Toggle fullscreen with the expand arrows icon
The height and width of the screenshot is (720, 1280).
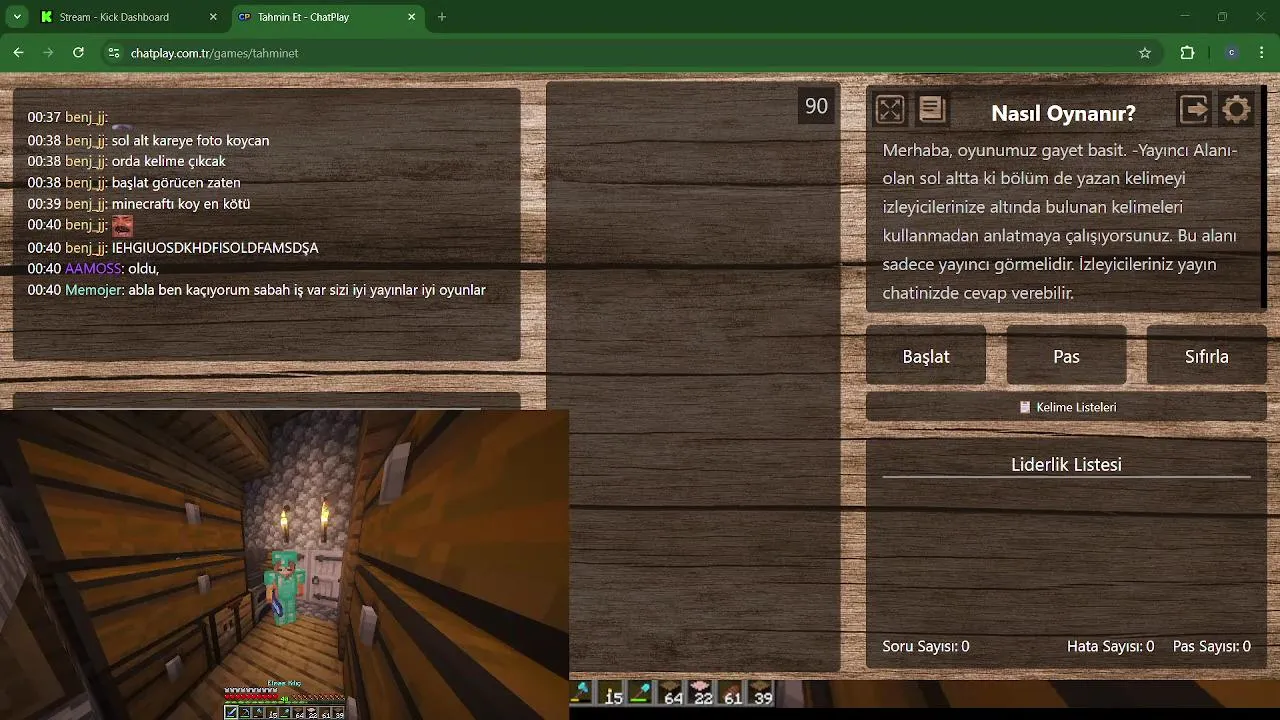pyautogui.click(x=889, y=109)
